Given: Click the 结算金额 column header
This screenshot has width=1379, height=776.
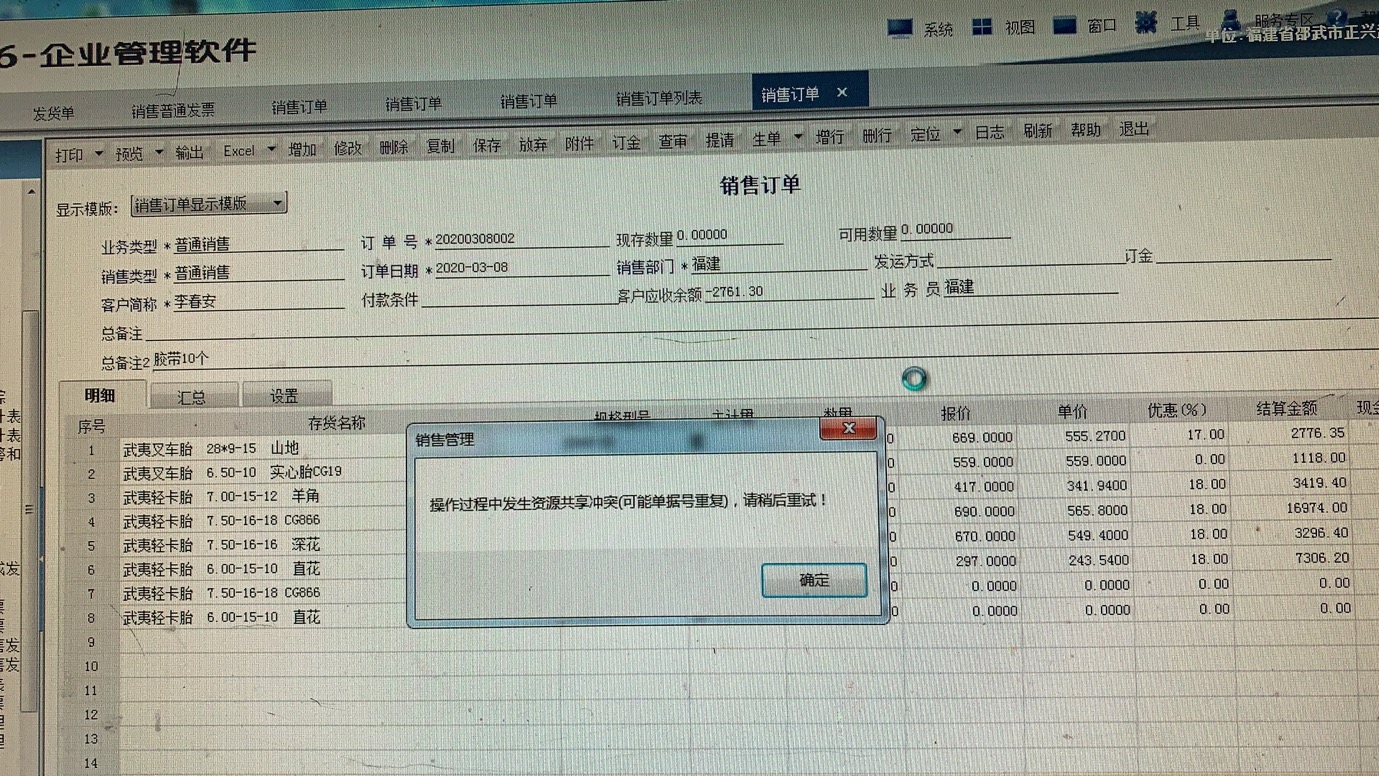Looking at the screenshot, I should click(x=1286, y=408).
